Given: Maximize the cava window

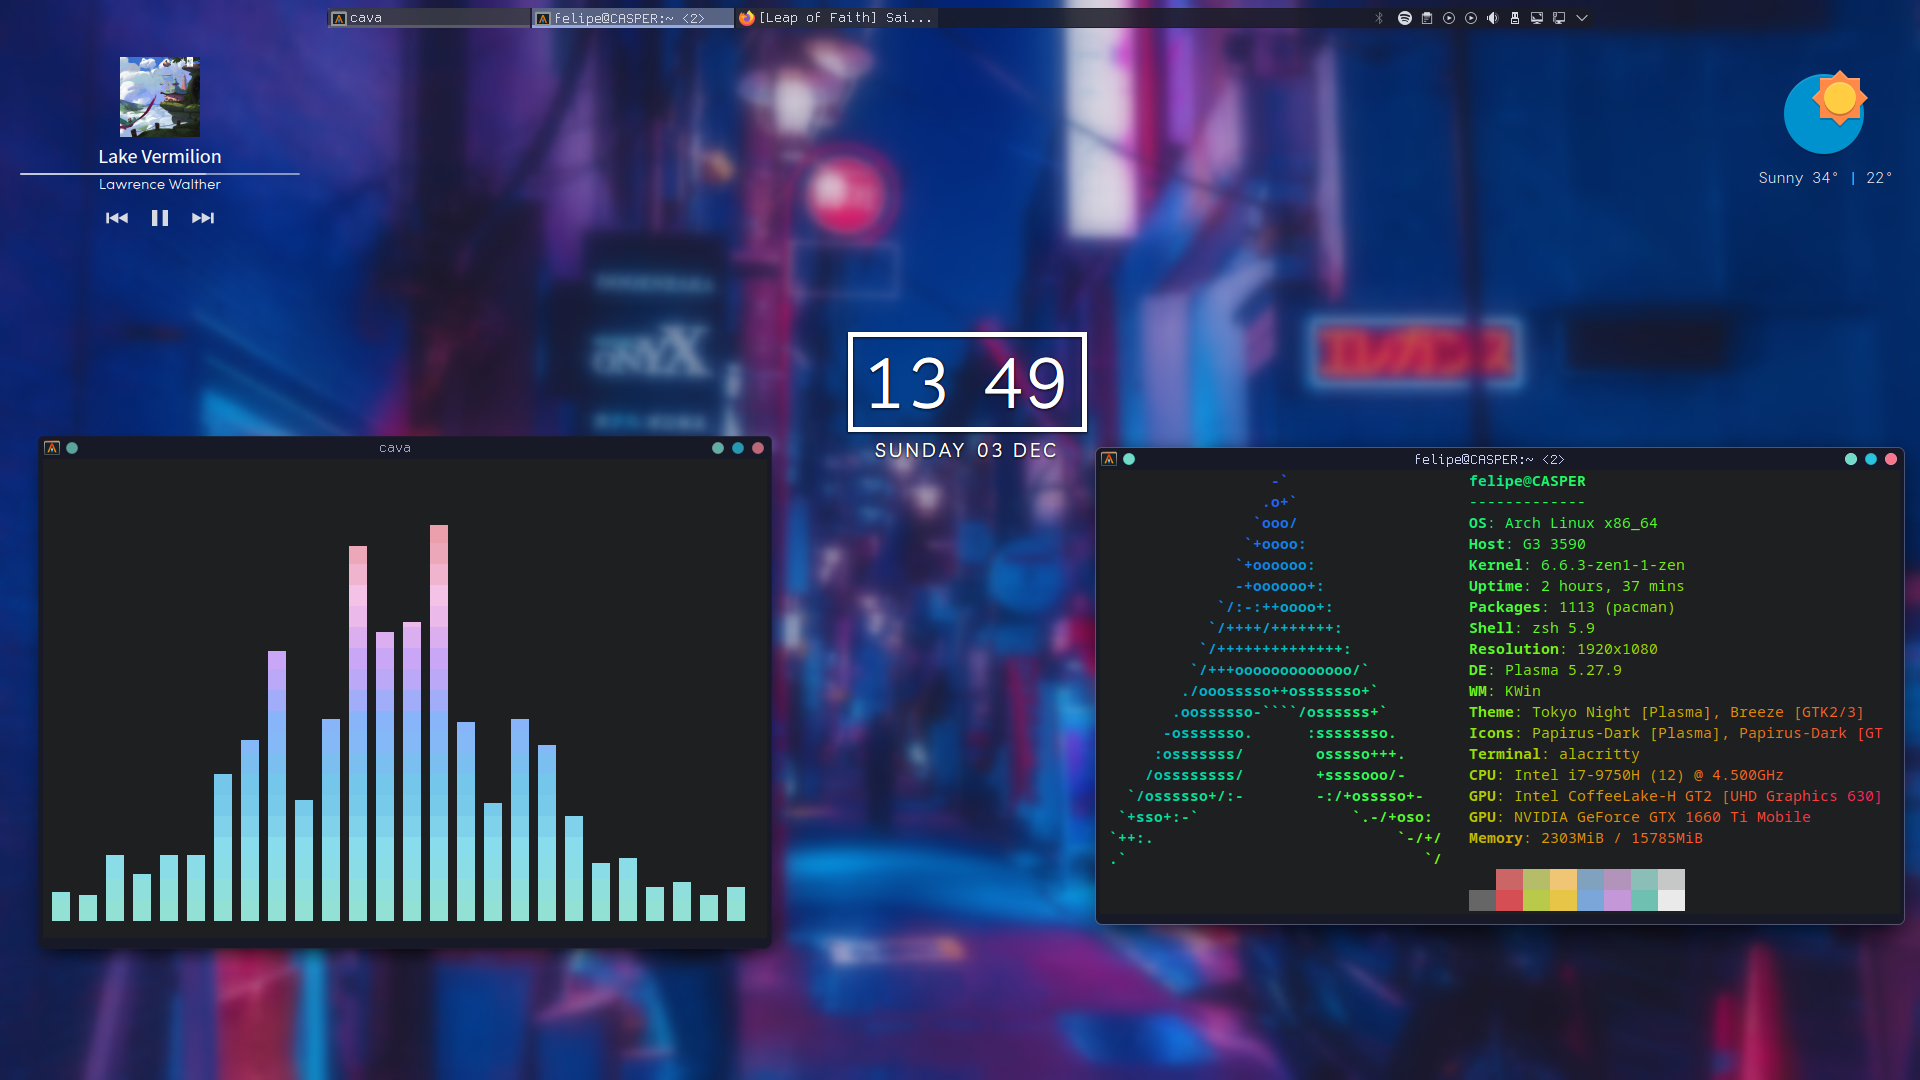Looking at the screenshot, I should (738, 448).
